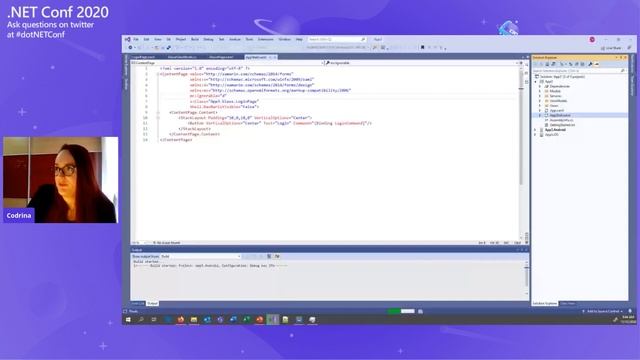Select the Views folder
The image size is (640, 360).
(x=553, y=106)
